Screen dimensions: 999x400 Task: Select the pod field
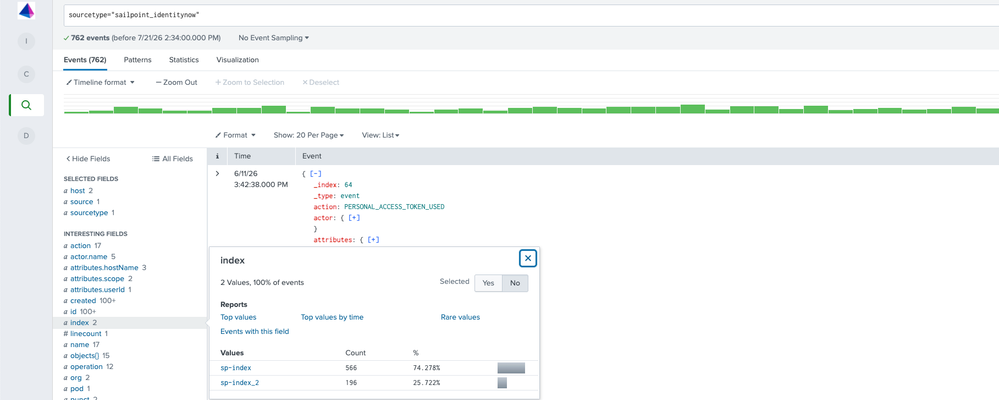click(x=77, y=389)
